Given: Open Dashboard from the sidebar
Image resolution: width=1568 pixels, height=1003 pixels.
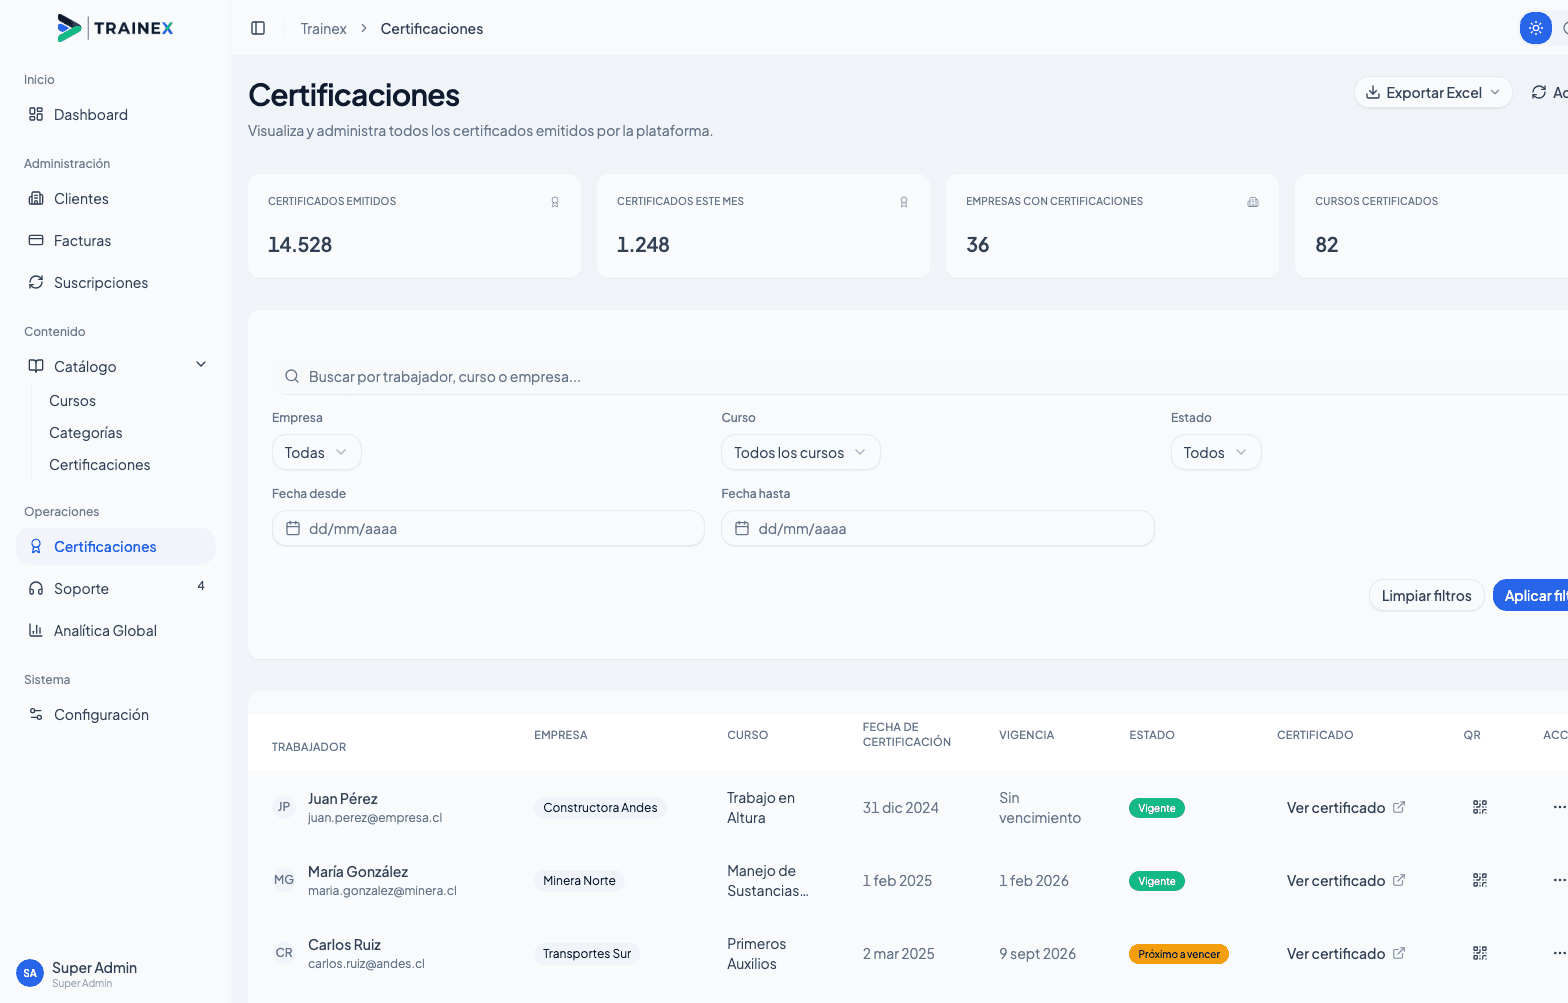Looking at the screenshot, I should (x=115, y=115).
